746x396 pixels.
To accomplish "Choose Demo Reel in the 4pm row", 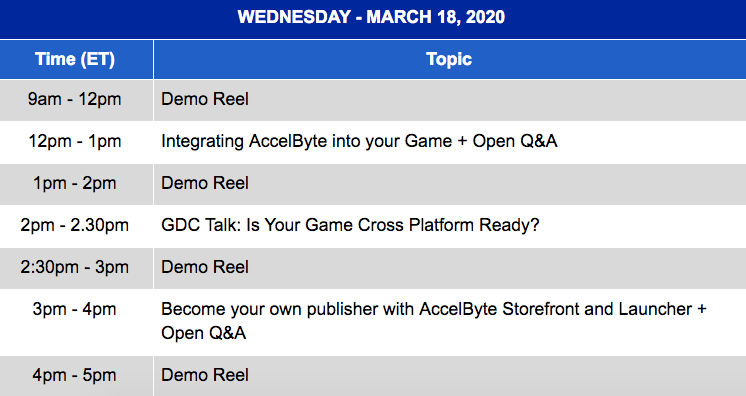I will pos(205,375).
